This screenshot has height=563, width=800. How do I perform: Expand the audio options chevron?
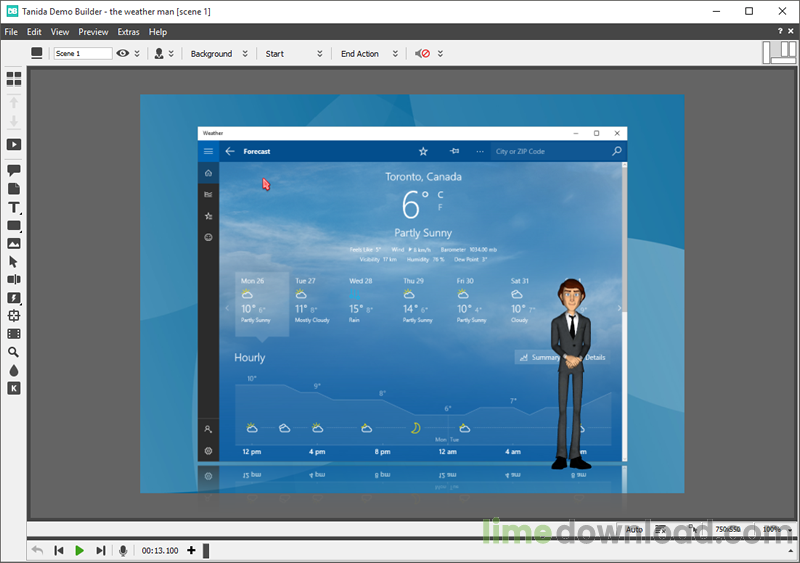[440, 54]
